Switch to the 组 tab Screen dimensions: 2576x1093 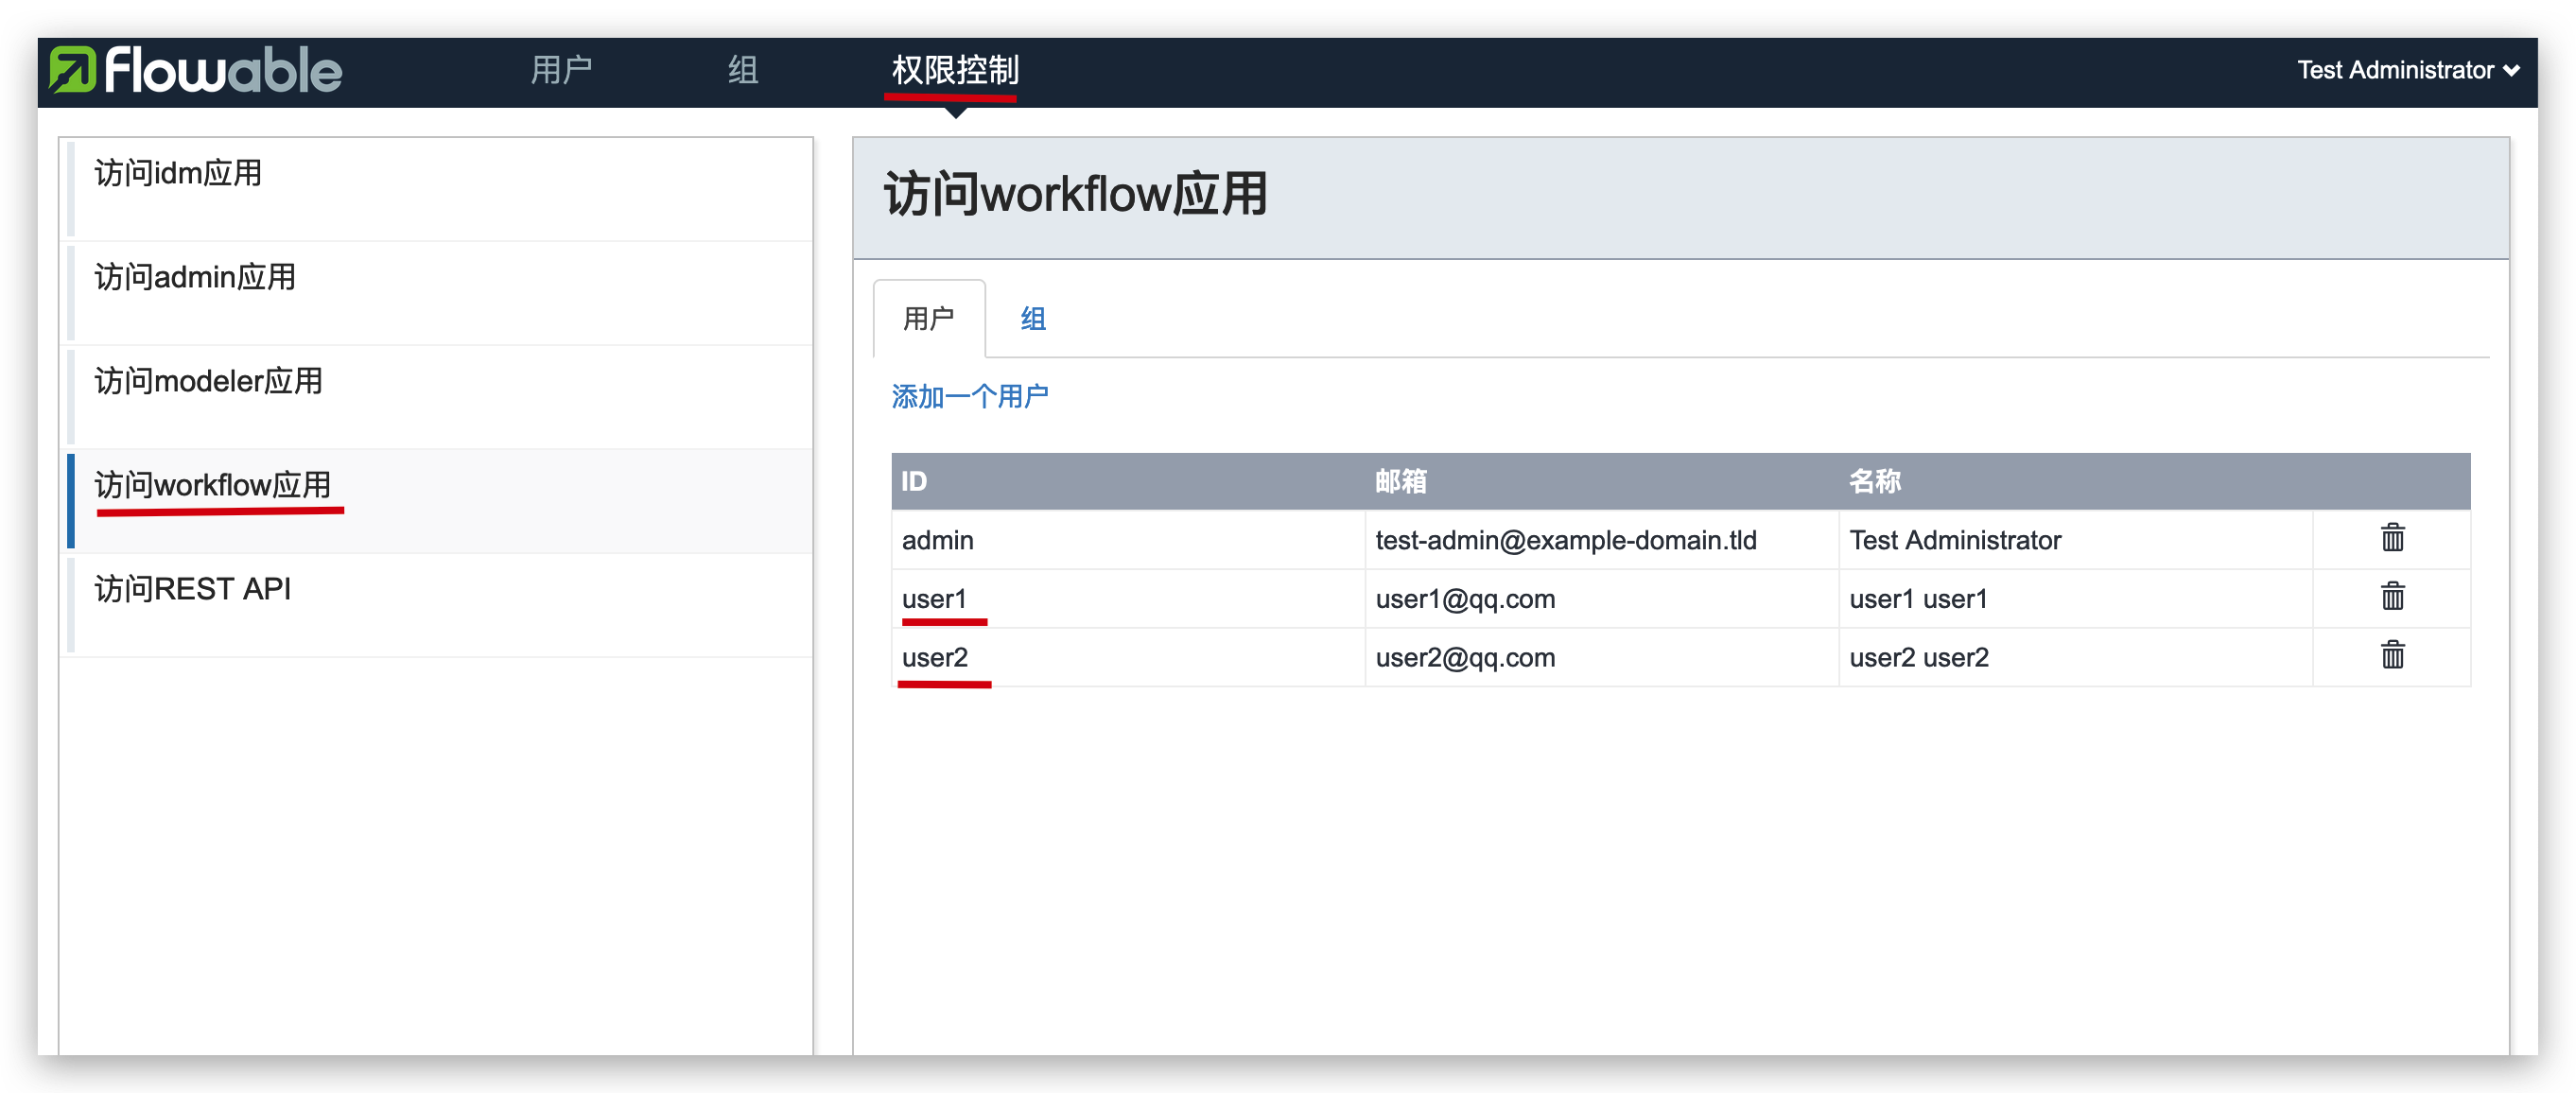pos(1032,319)
